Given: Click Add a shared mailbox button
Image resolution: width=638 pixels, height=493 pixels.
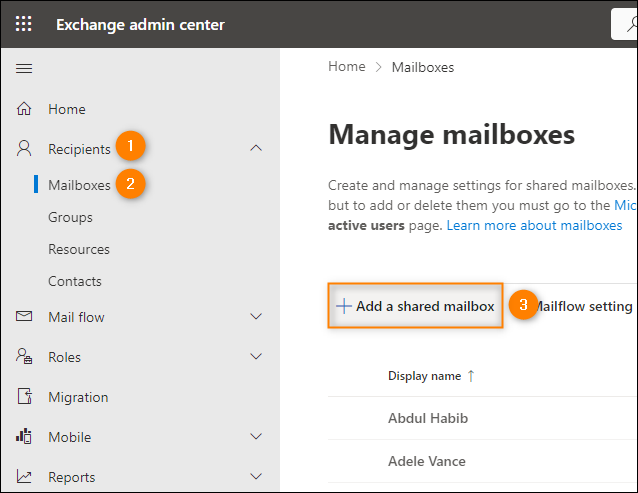Looking at the screenshot, I should 415,306.
